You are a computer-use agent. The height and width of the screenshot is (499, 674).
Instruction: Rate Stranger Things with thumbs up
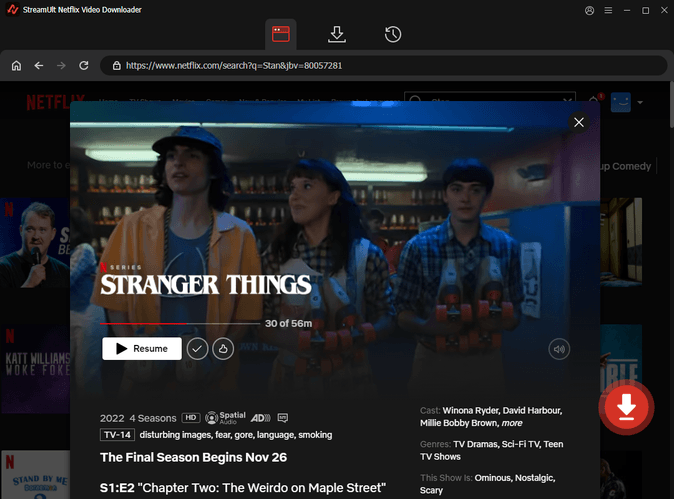(x=223, y=349)
